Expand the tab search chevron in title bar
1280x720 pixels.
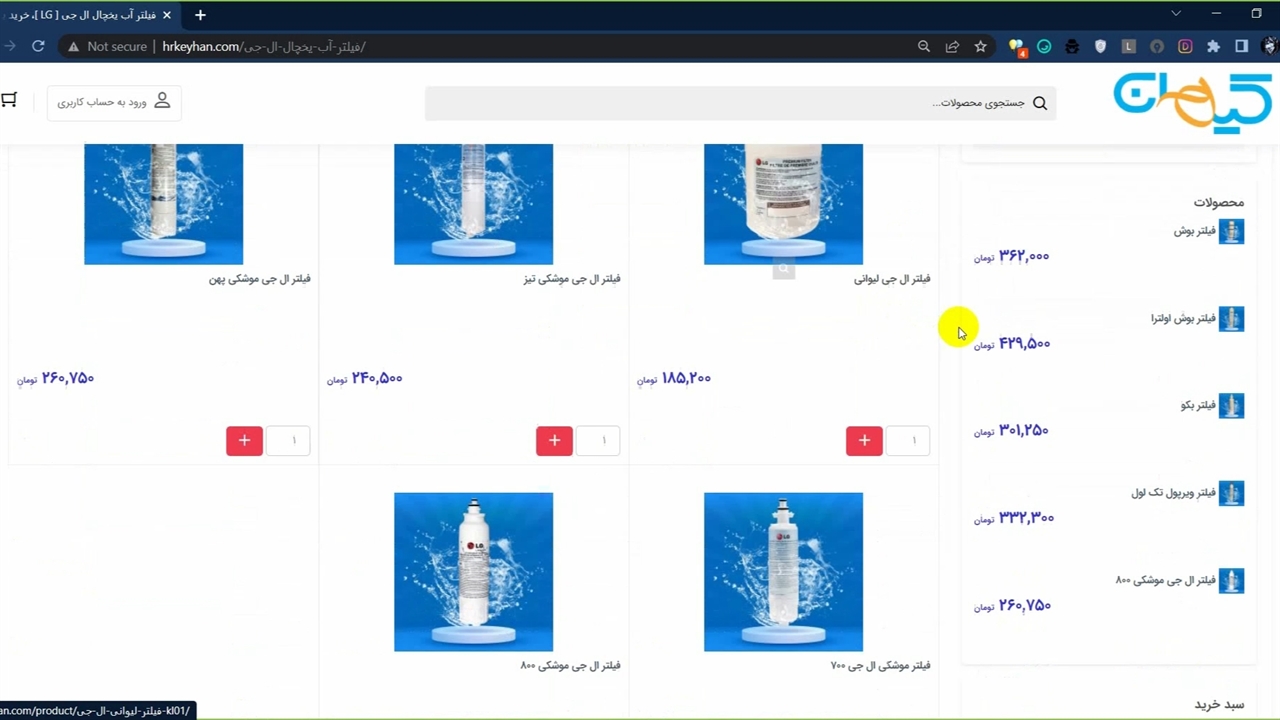(x=1176, y=14)
